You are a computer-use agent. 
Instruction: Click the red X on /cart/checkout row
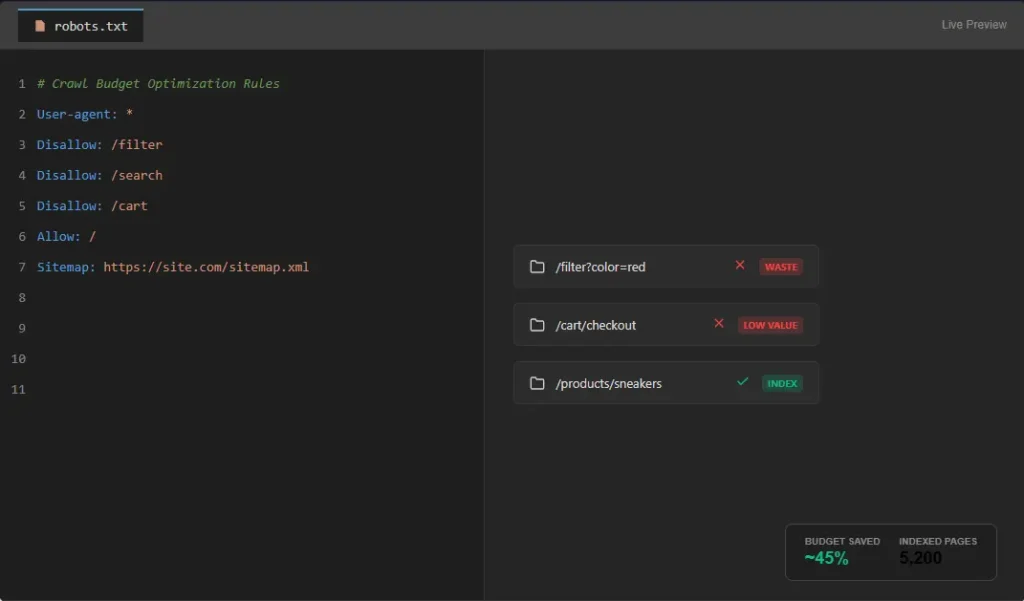[719, 323]
